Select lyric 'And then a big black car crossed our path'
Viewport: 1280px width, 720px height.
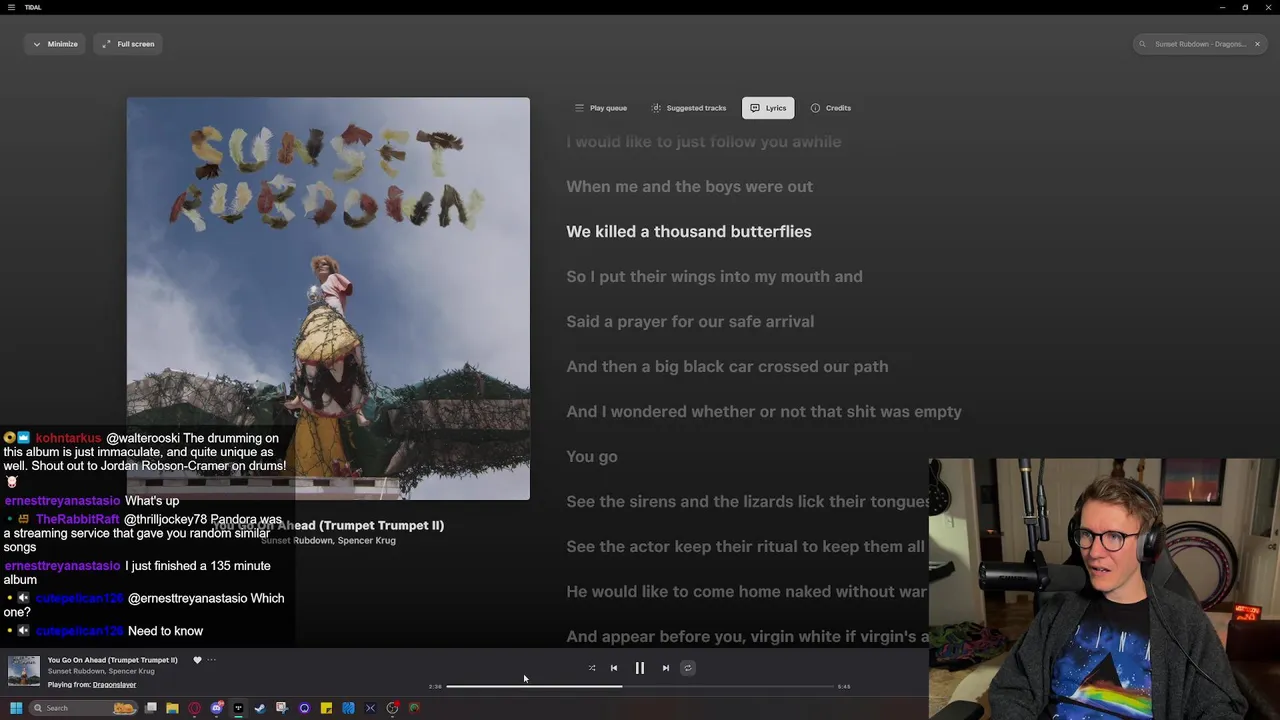coord(727,366)
